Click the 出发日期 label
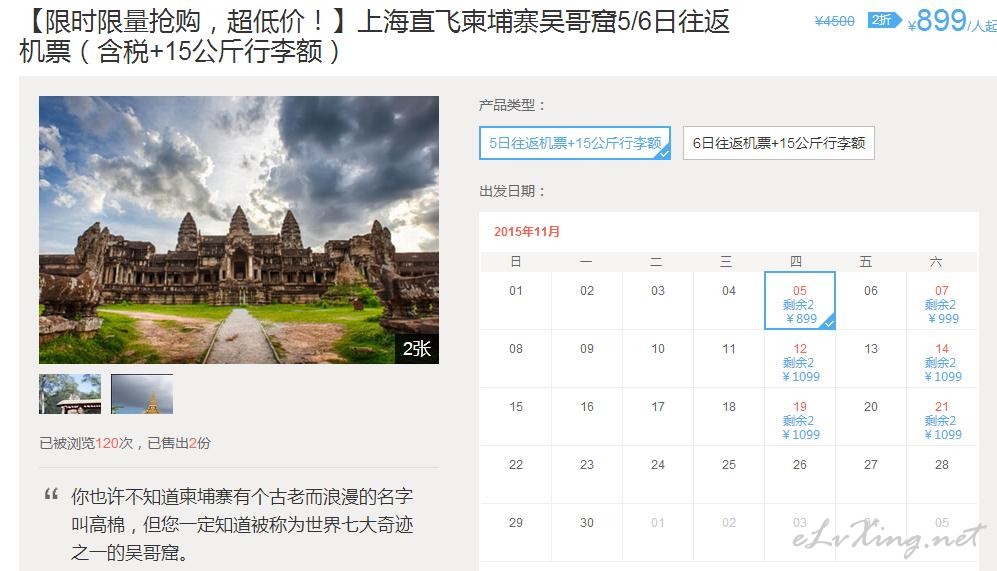 pyautogui.click(x=512, y=191)
